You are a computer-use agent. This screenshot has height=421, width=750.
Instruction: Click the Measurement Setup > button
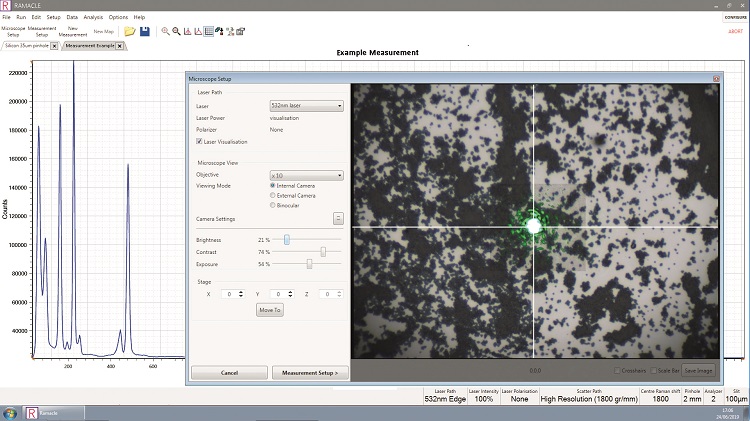[x=310, y=373]
